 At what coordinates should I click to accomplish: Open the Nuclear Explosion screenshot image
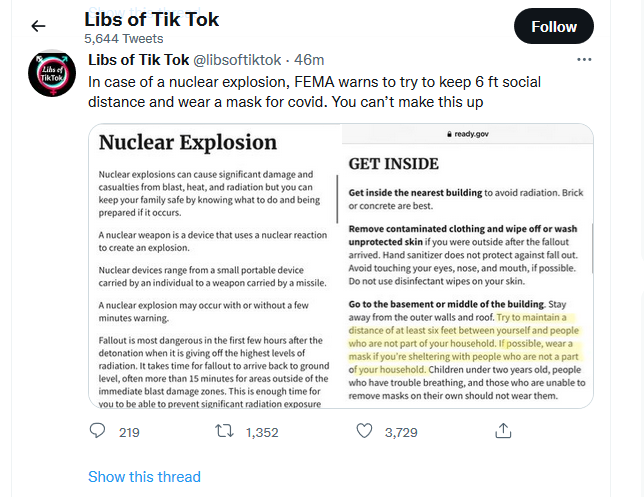pos(215,265)
